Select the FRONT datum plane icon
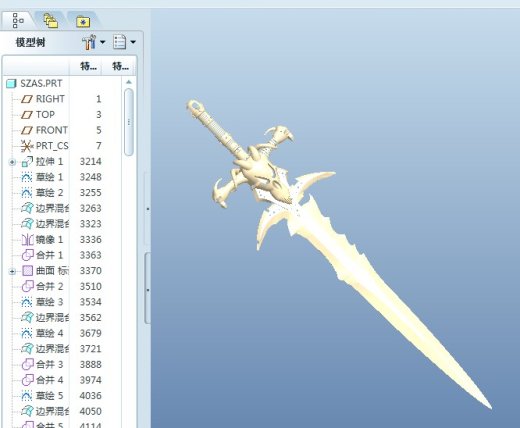Screen dimensions: 520x428 click(27, 130)
